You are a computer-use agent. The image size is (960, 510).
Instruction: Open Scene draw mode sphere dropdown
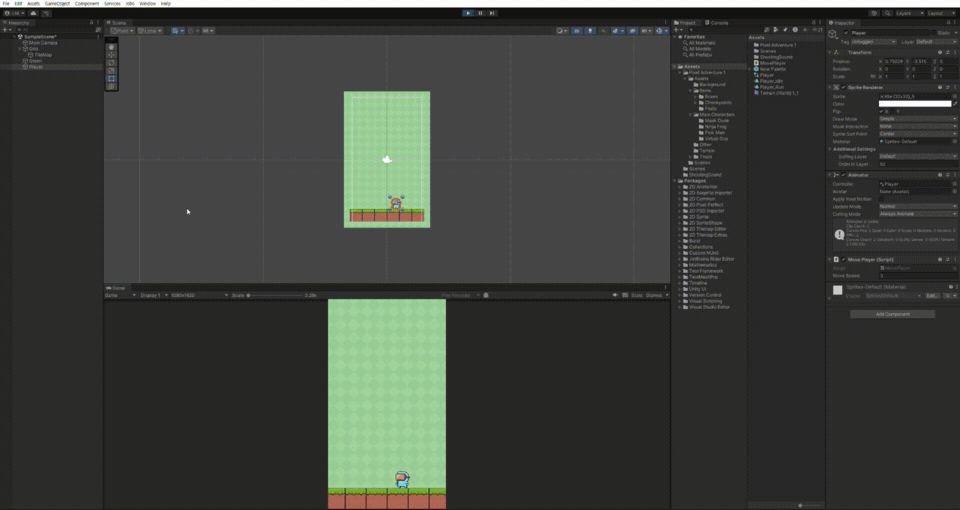(x=561, y=31)
